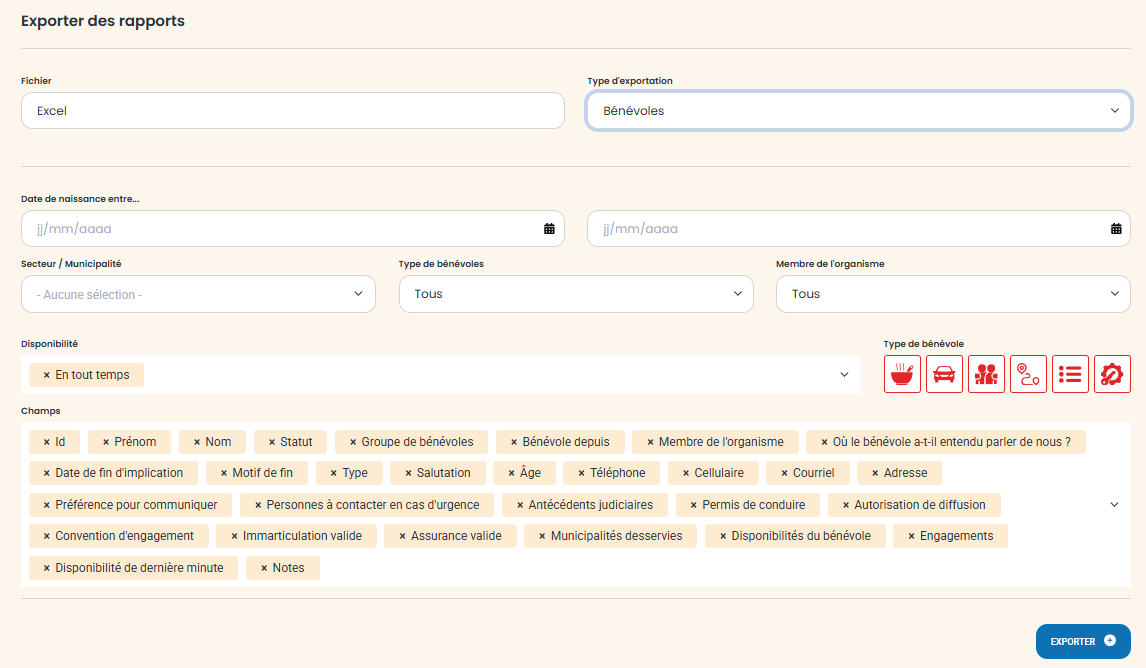Open the Type de bénévoles dropdown

click(x=575, y=294)
